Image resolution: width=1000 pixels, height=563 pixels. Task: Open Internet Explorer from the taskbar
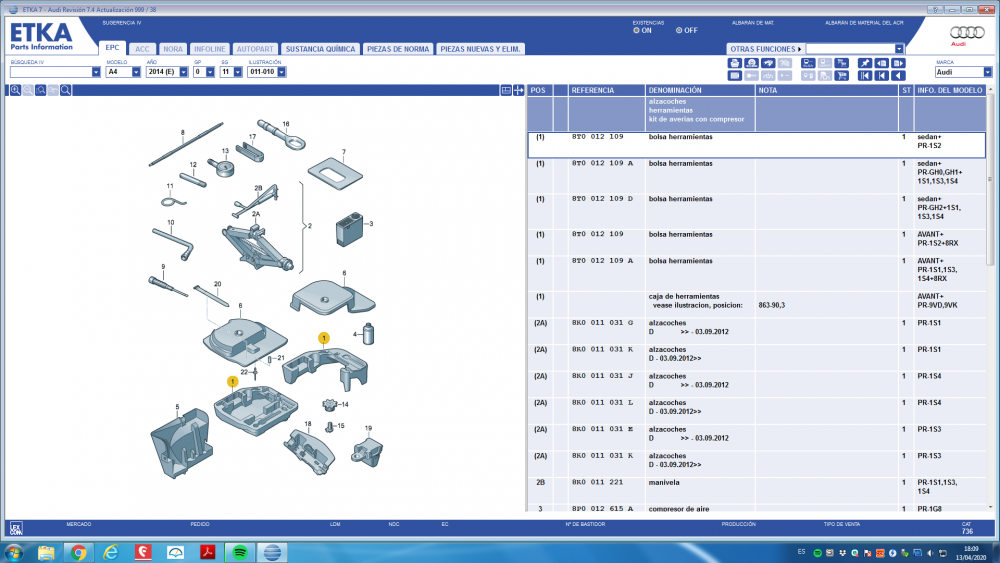(x=111, y=552)
